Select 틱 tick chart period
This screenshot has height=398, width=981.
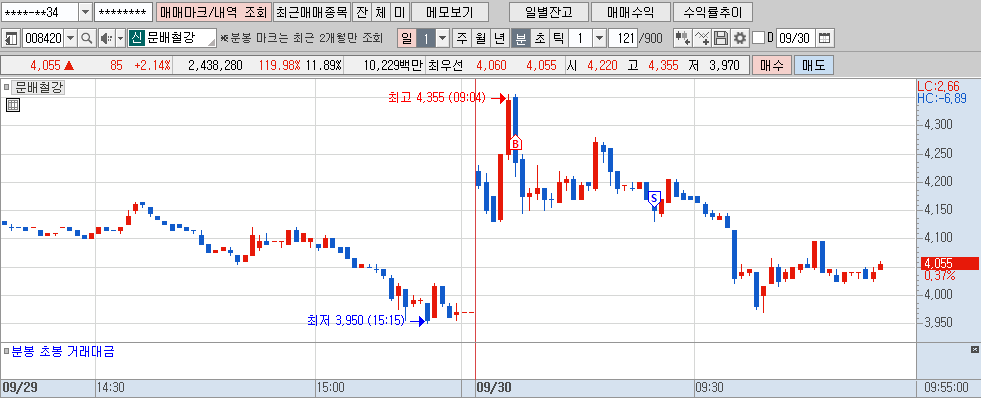(558, 39)
